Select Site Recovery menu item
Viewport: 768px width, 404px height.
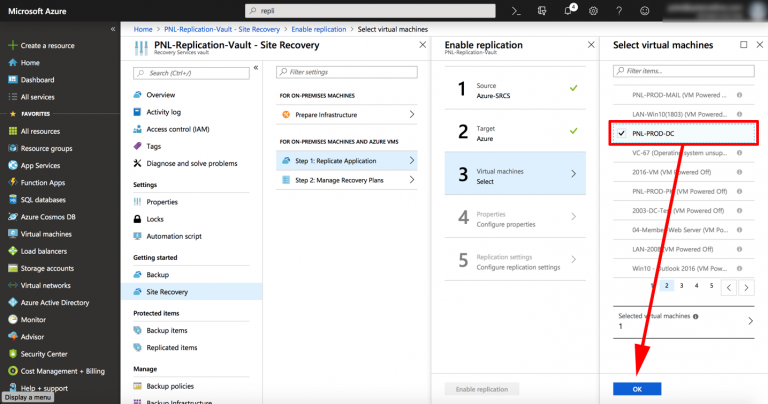pyautogui.click(x=192, y=292)
